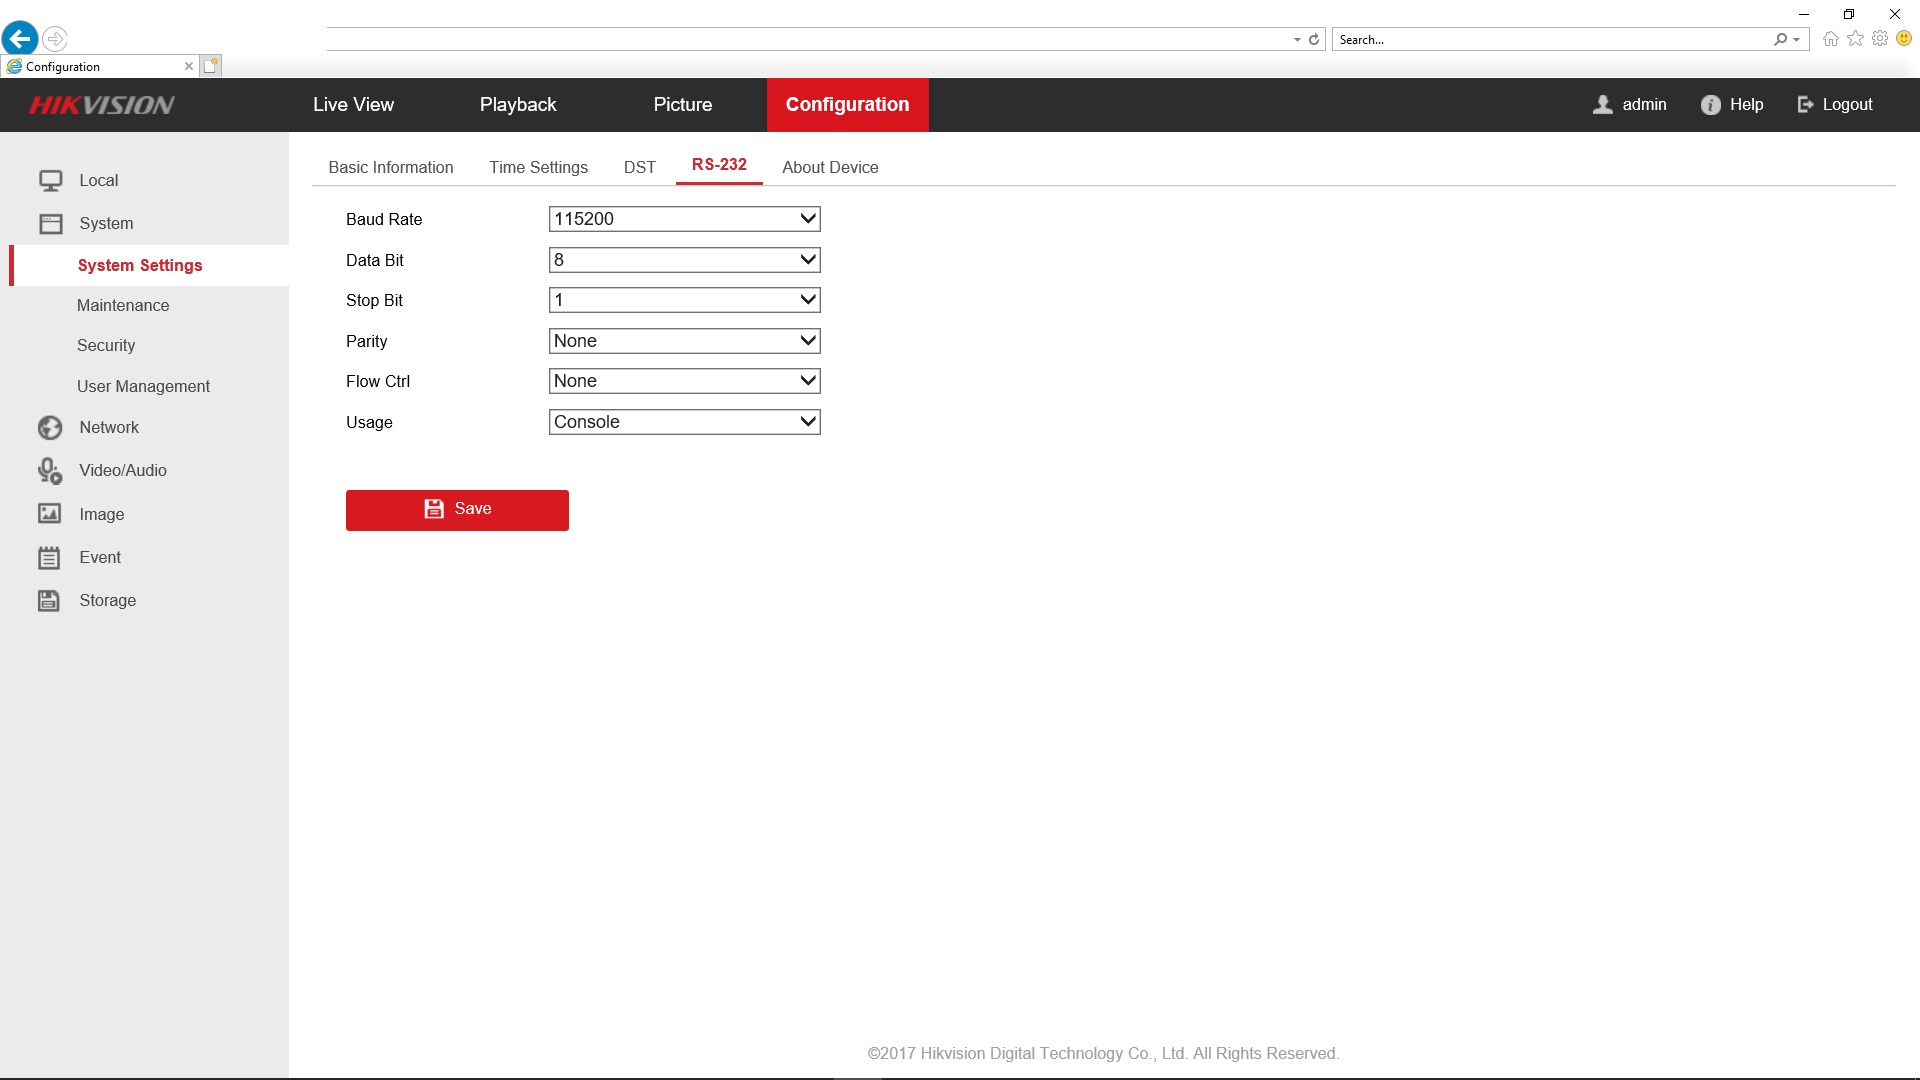Switch to the Time Settings tab

pyautogui.click(x=538, y=167)
